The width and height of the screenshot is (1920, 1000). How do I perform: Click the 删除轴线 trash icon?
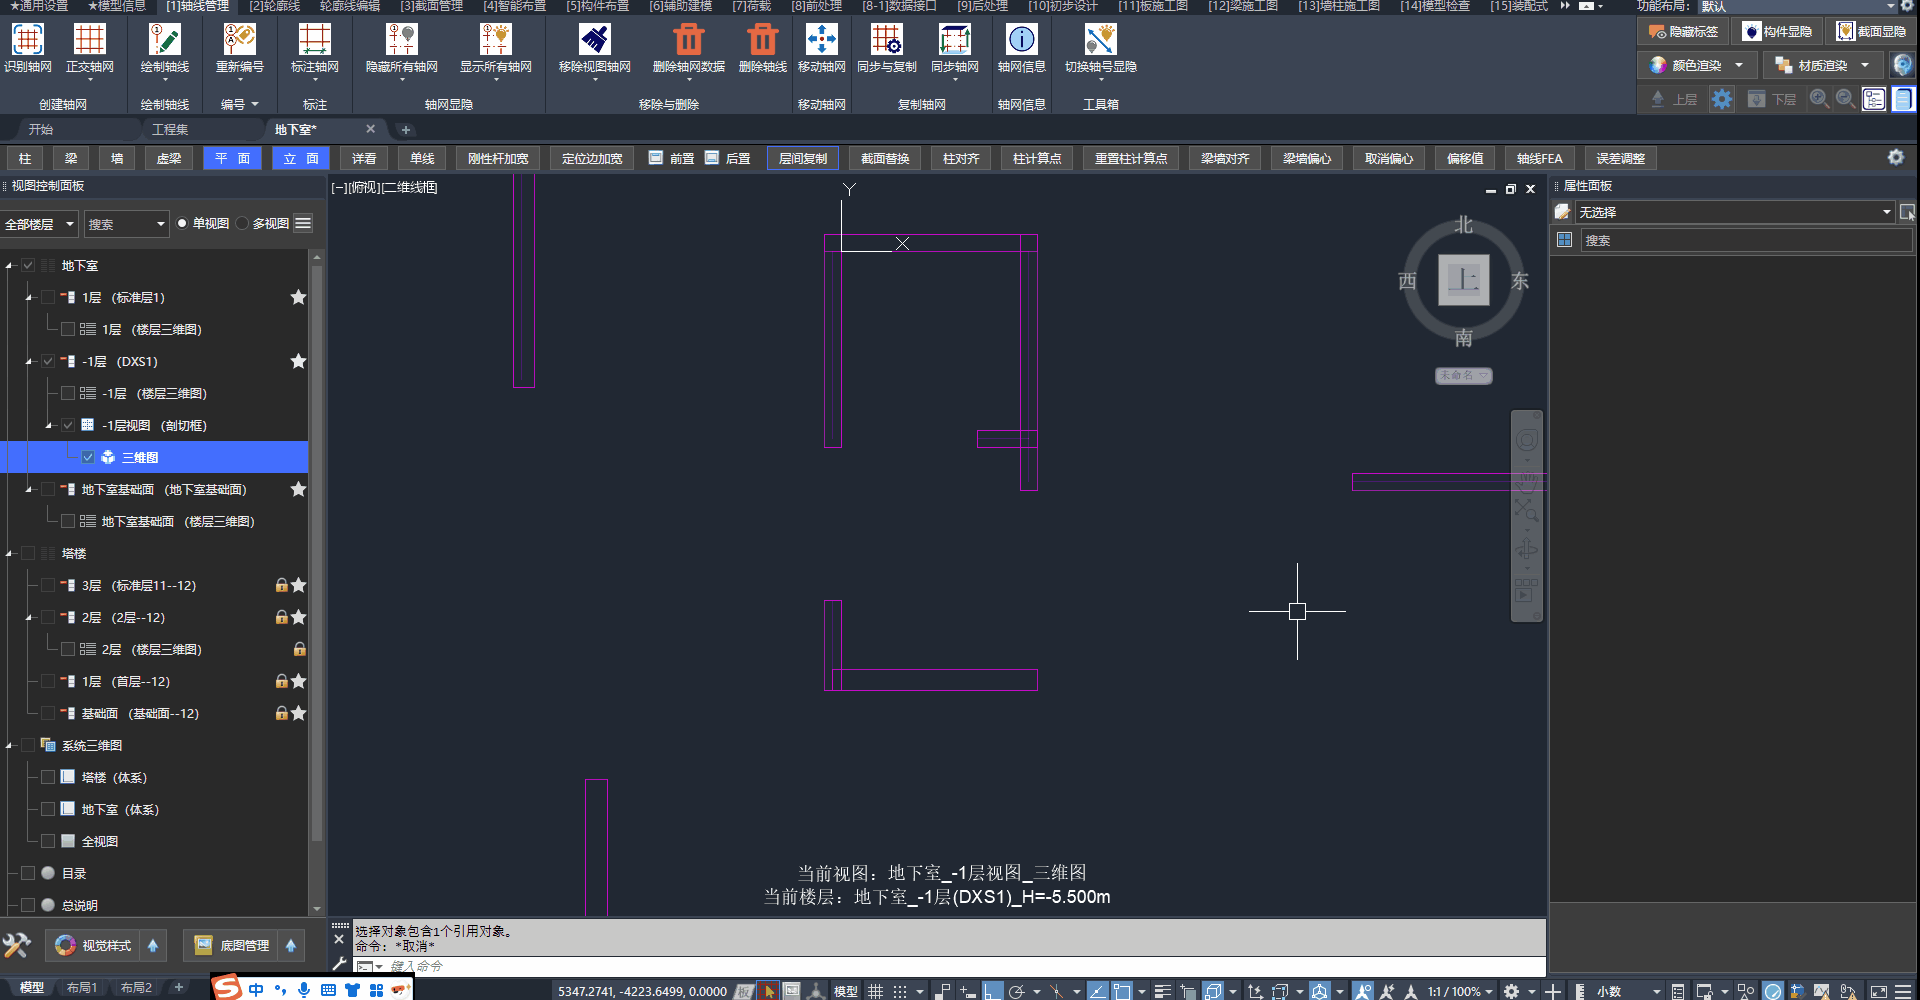(762, 40)
